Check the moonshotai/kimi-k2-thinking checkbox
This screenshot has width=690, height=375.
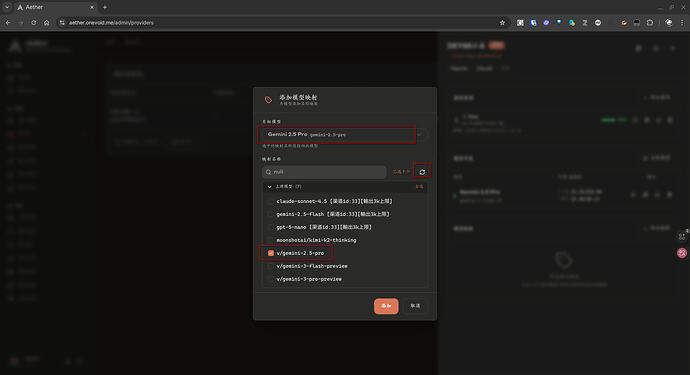[x=271, y=240]
